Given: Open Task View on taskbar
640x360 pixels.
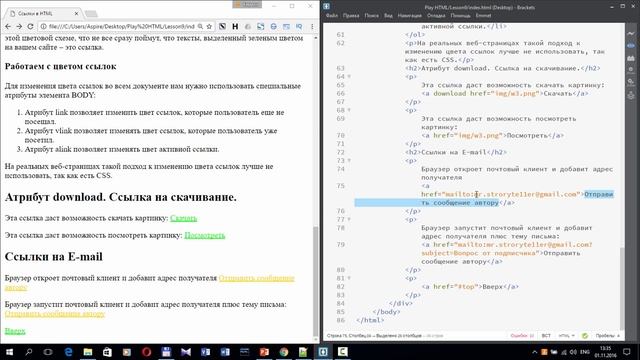Looking at the screenshot, I should click(x=48, y=352).
